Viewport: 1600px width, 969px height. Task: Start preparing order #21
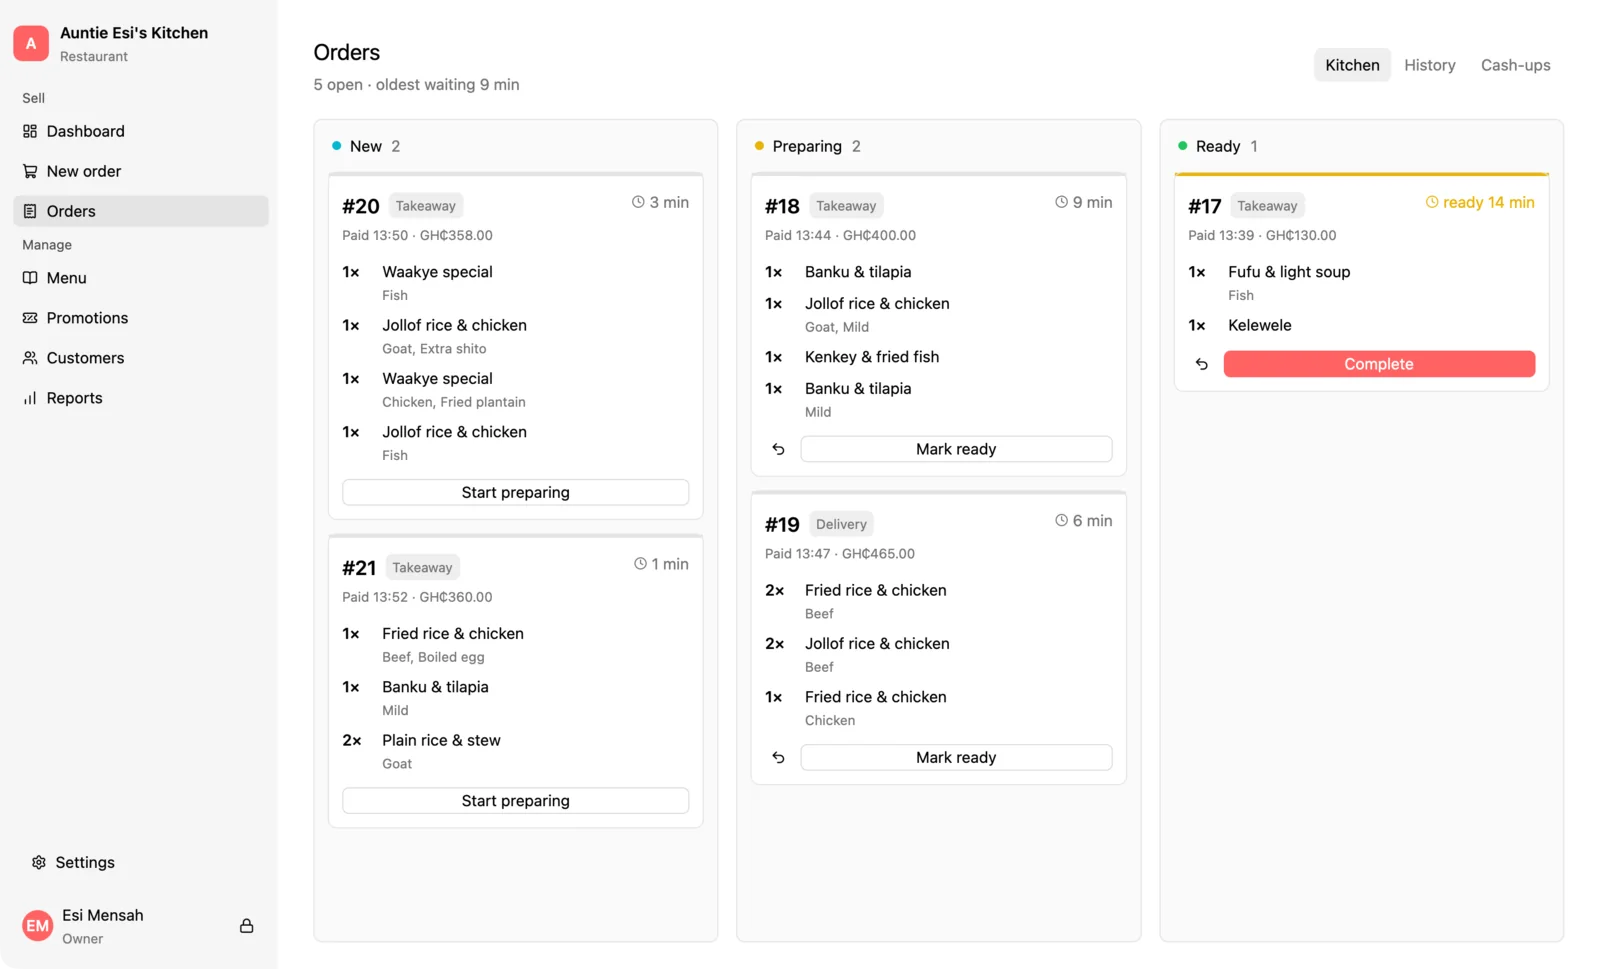[x=515, y=801]
